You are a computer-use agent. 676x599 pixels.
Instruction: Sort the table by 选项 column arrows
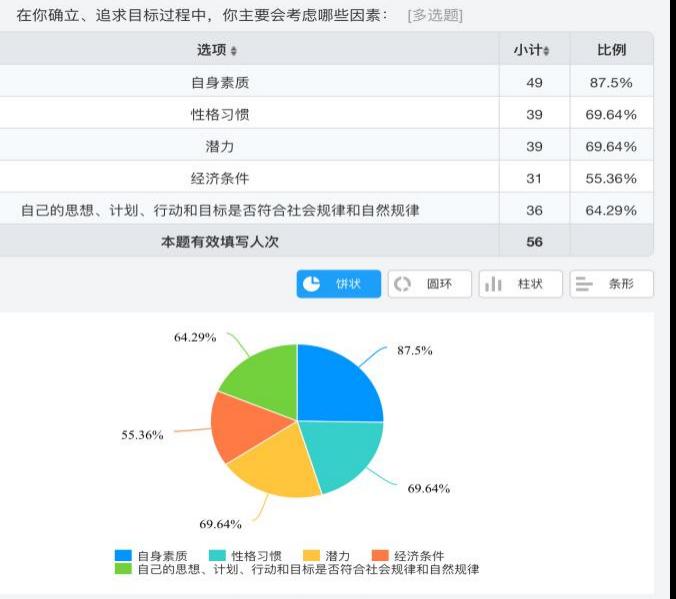(234, 51)
